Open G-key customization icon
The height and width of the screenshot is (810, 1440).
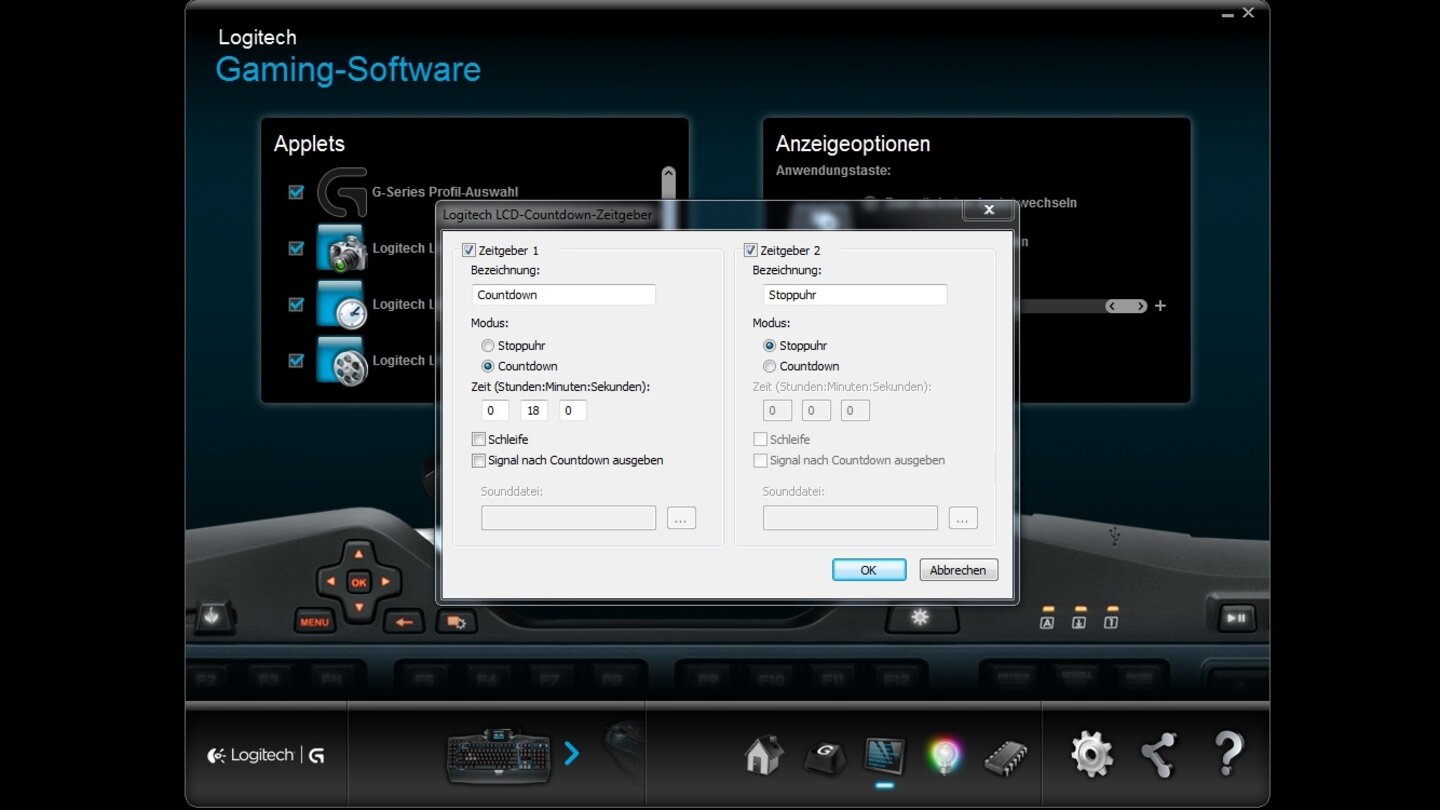pyautogui.click(x=825, y=756)
